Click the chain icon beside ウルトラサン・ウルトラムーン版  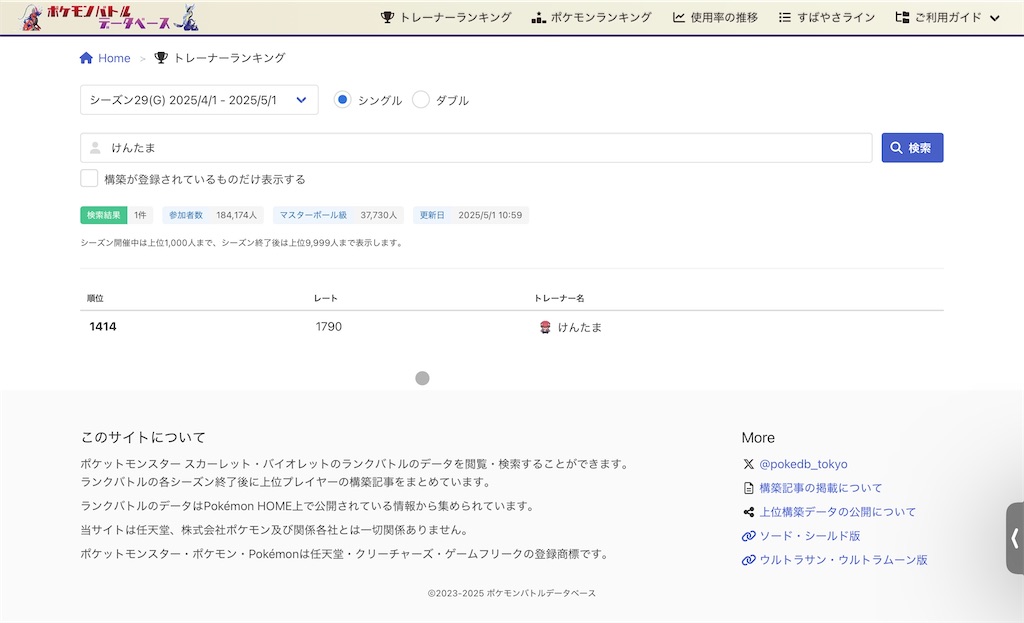(x=748, y=560)
